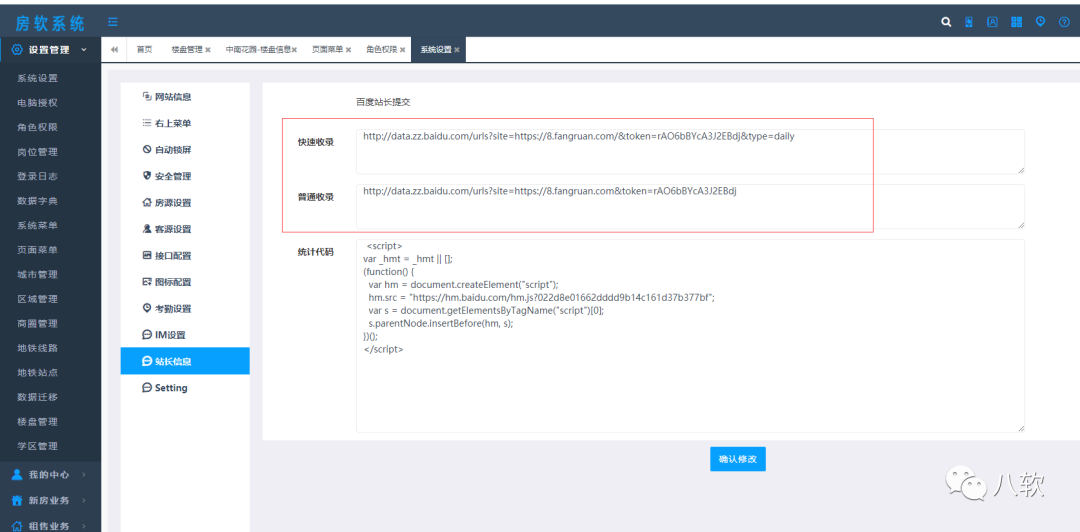Viewport: 1080px width, 532px height.
Task: Open 楼盘管理 in the left sidebar
Action: pos(37,422)
